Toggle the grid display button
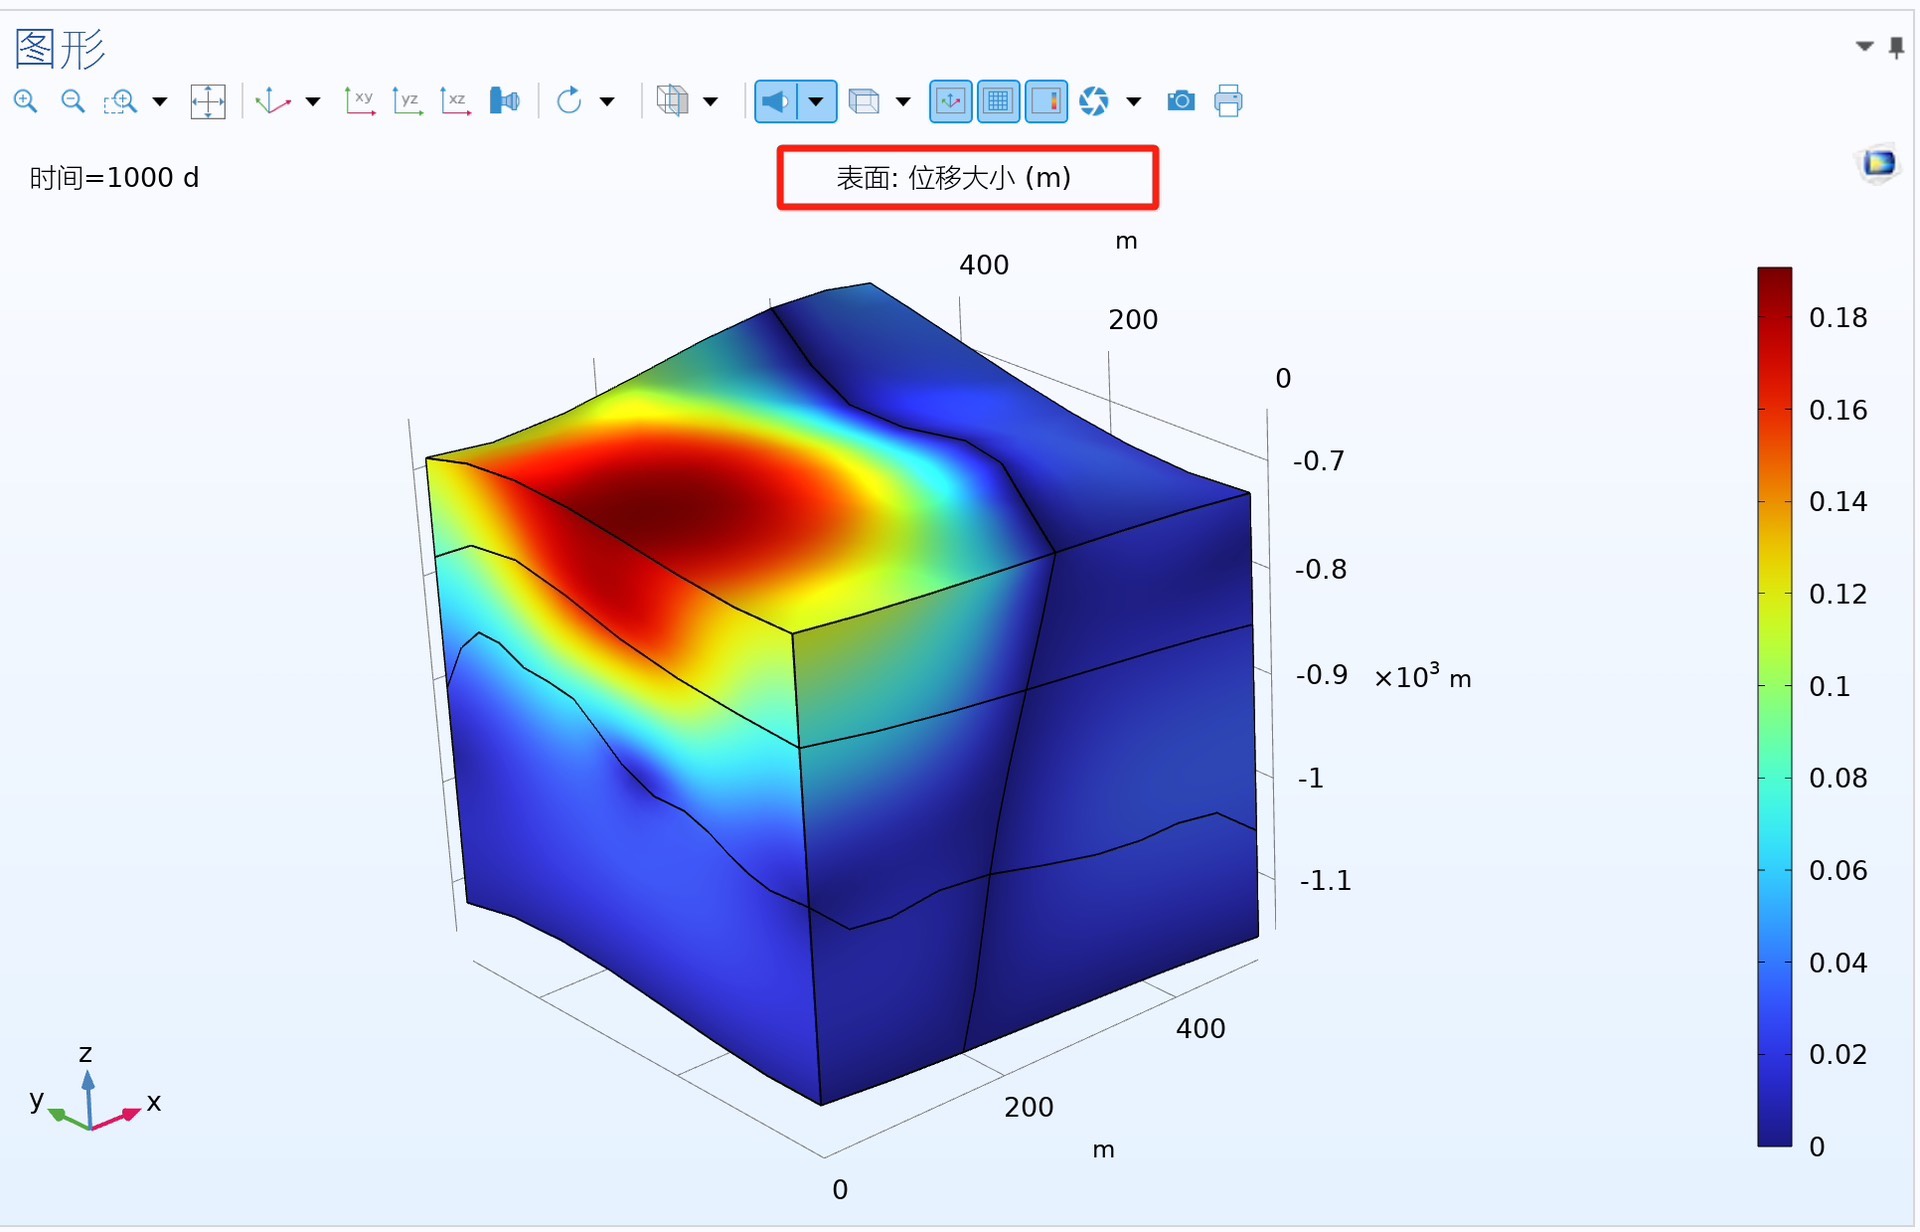Screen dimensions: 1920x1232 tap(998, 101)
